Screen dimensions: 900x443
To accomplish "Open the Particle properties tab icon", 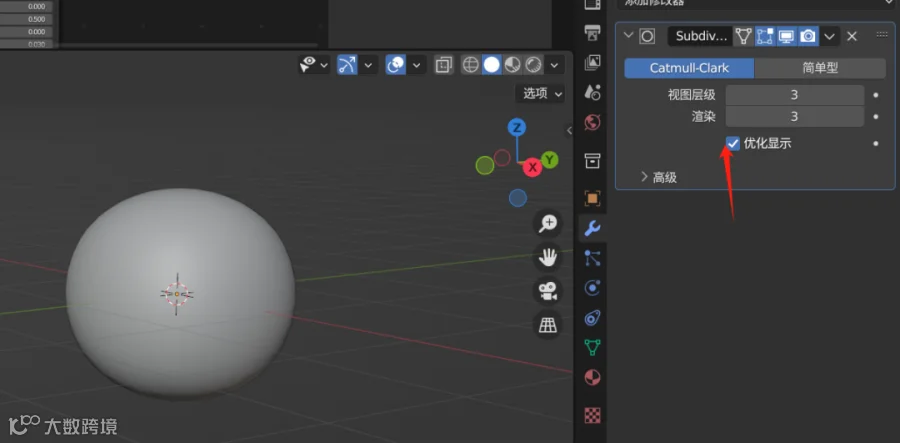I will click(592, 258).
